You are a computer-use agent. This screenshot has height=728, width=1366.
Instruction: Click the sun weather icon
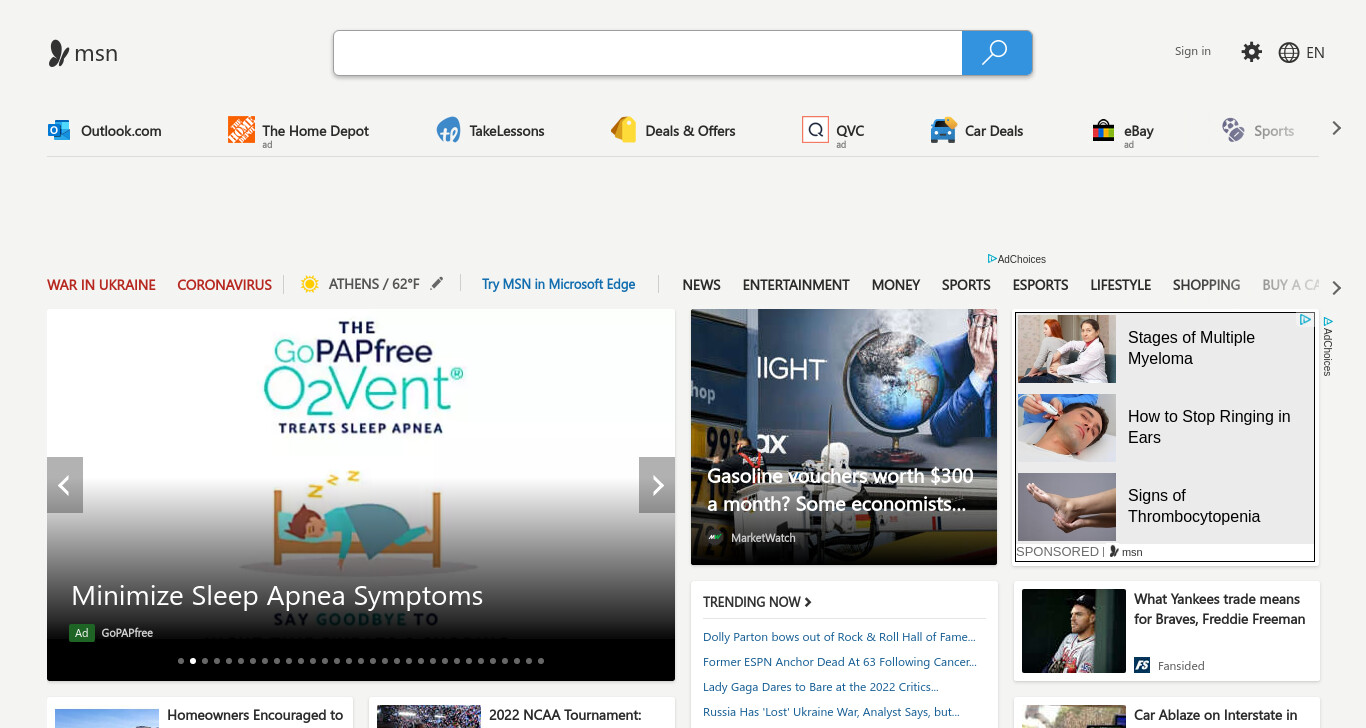310,284
